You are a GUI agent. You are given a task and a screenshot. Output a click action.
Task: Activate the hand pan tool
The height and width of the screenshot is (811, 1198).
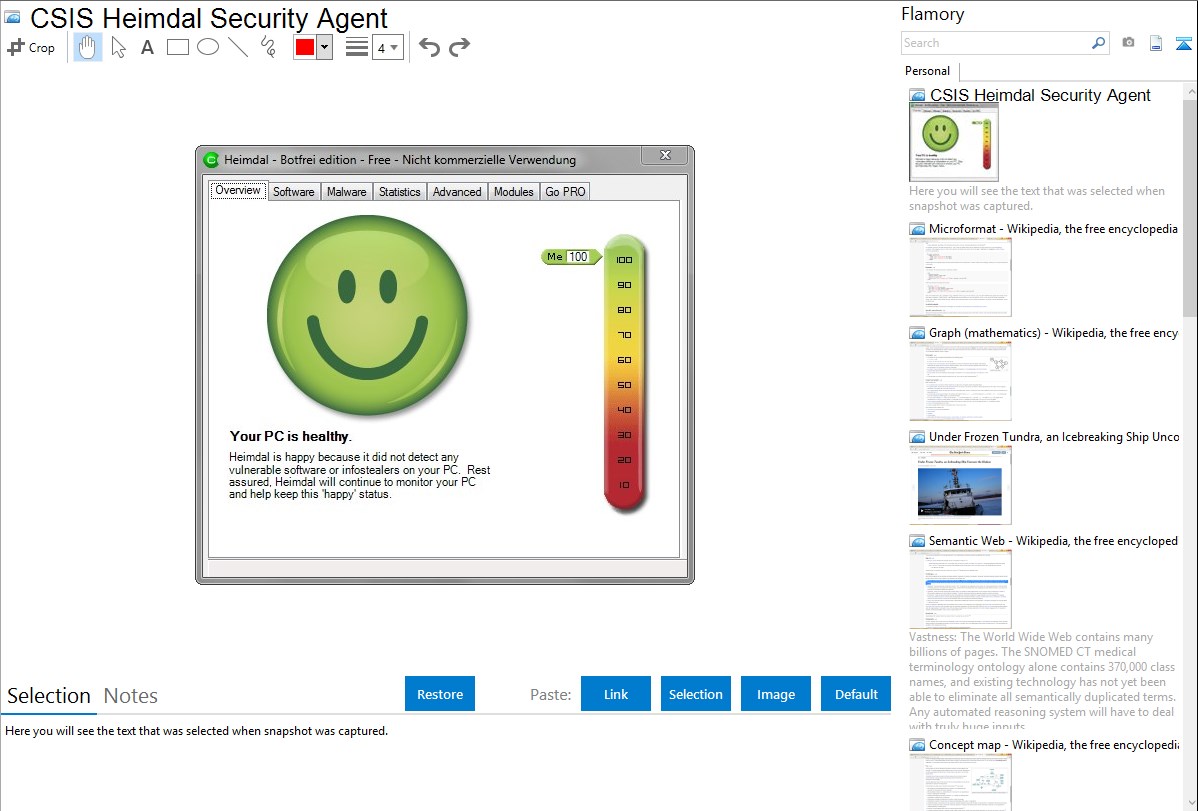pos(87,47)
